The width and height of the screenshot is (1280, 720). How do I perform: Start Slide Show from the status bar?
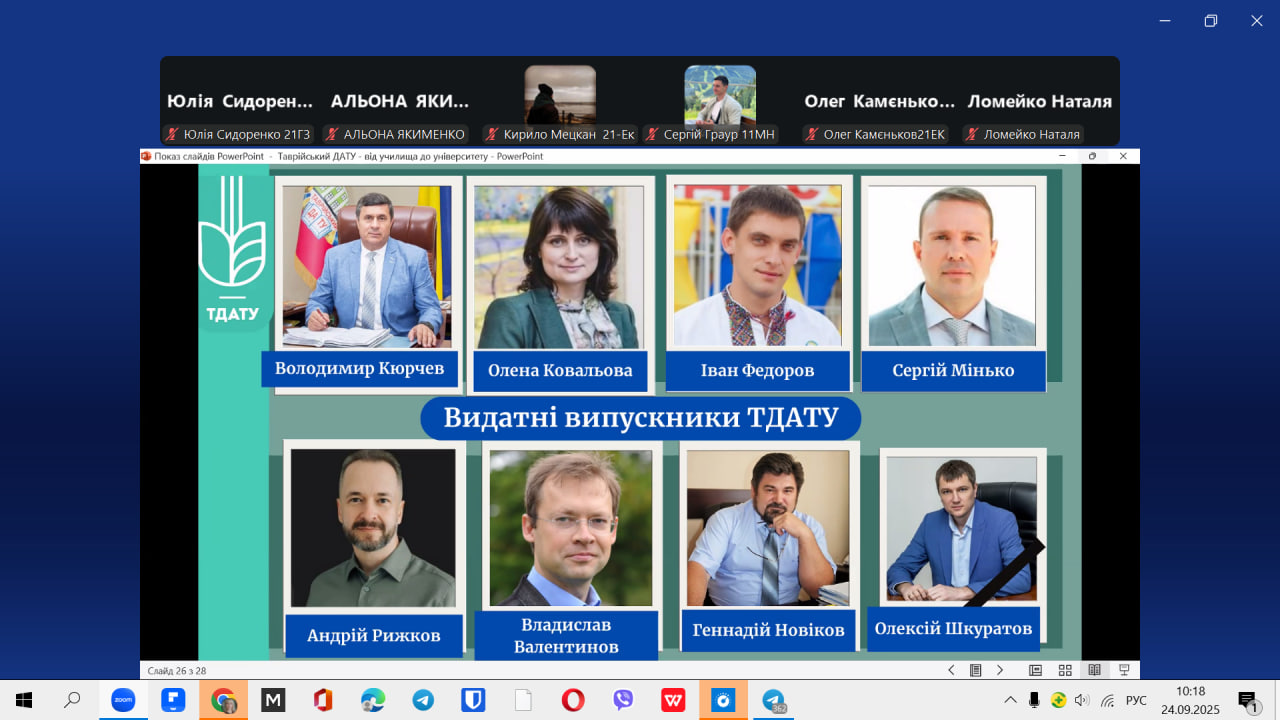tap(1124, 670)
